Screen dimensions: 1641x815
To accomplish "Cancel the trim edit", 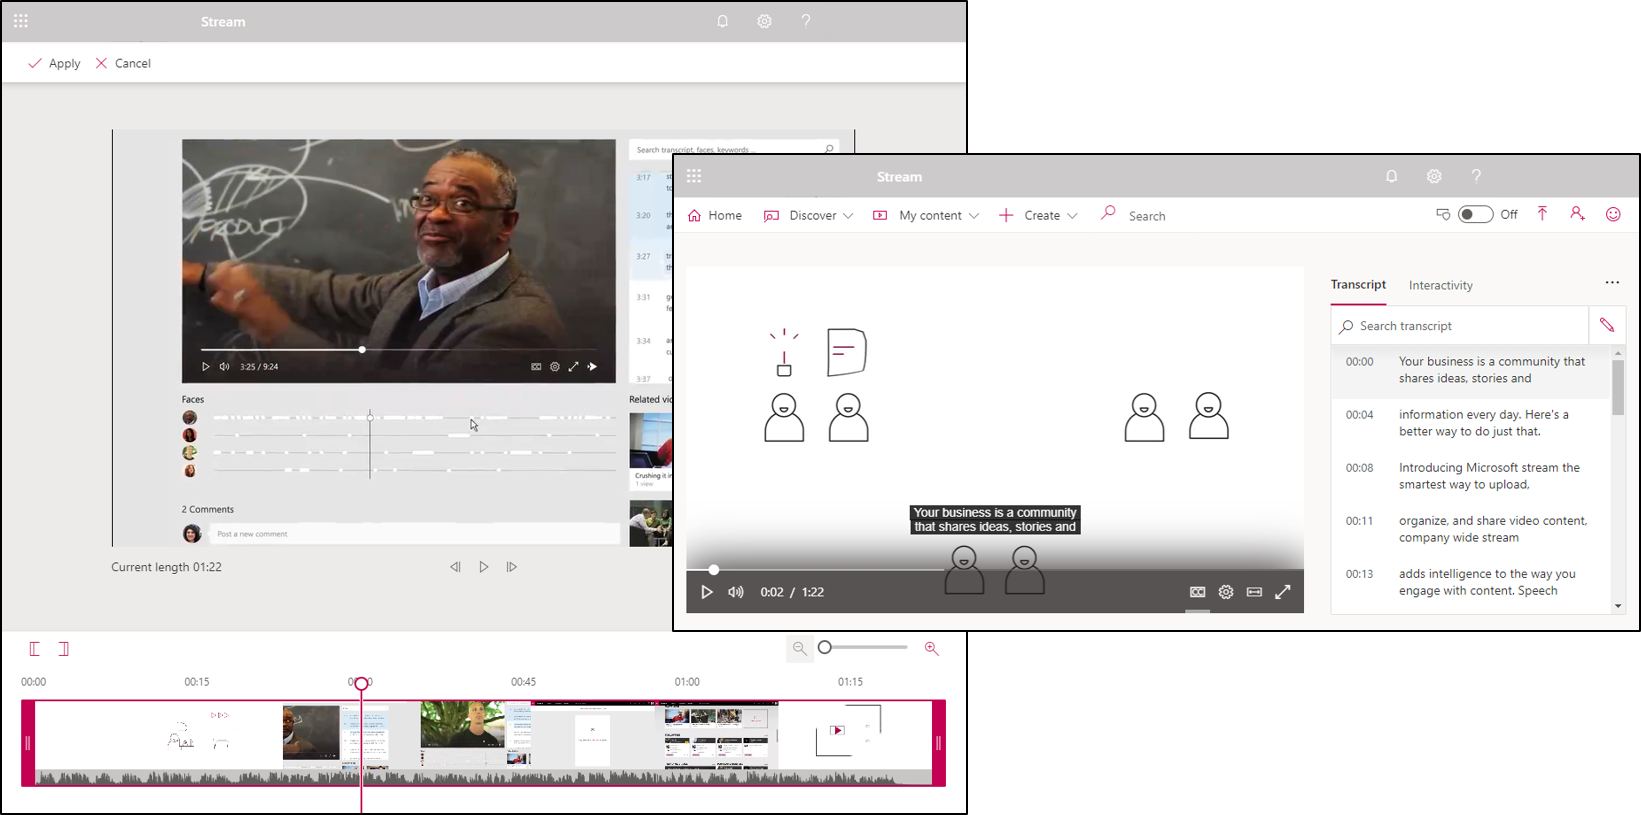I will click(x=123, y=63).
